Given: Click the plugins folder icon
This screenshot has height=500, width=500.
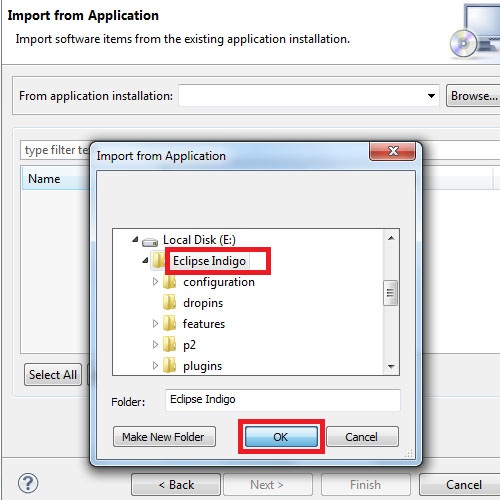Looking at the screenshot, I should (169, 366).
